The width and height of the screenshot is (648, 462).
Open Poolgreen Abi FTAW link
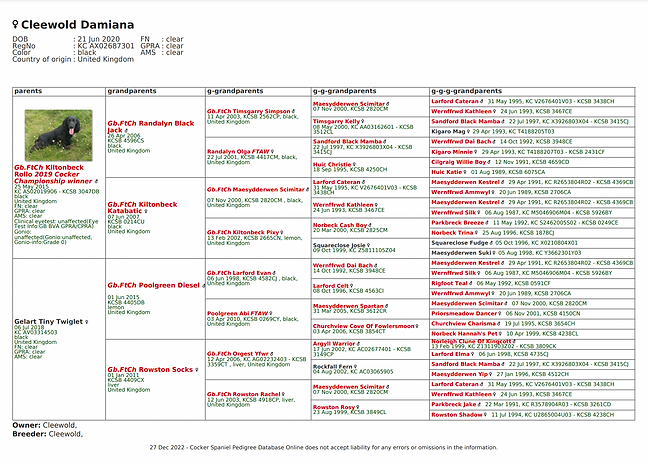click(237, 314)
